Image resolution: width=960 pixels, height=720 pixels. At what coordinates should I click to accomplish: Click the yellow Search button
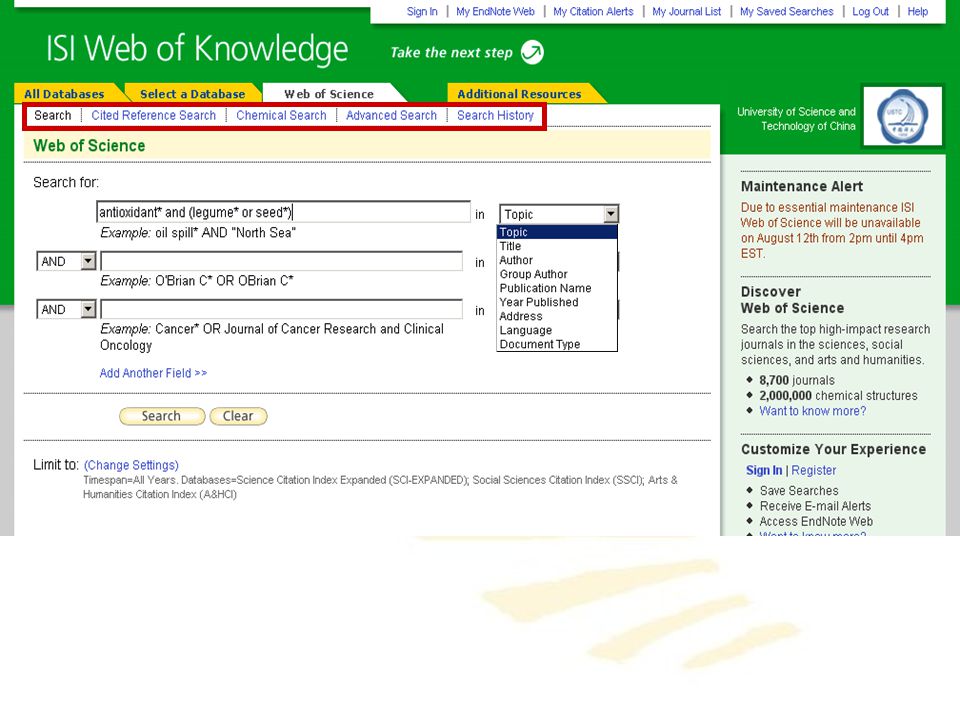[x=162, y=416]
